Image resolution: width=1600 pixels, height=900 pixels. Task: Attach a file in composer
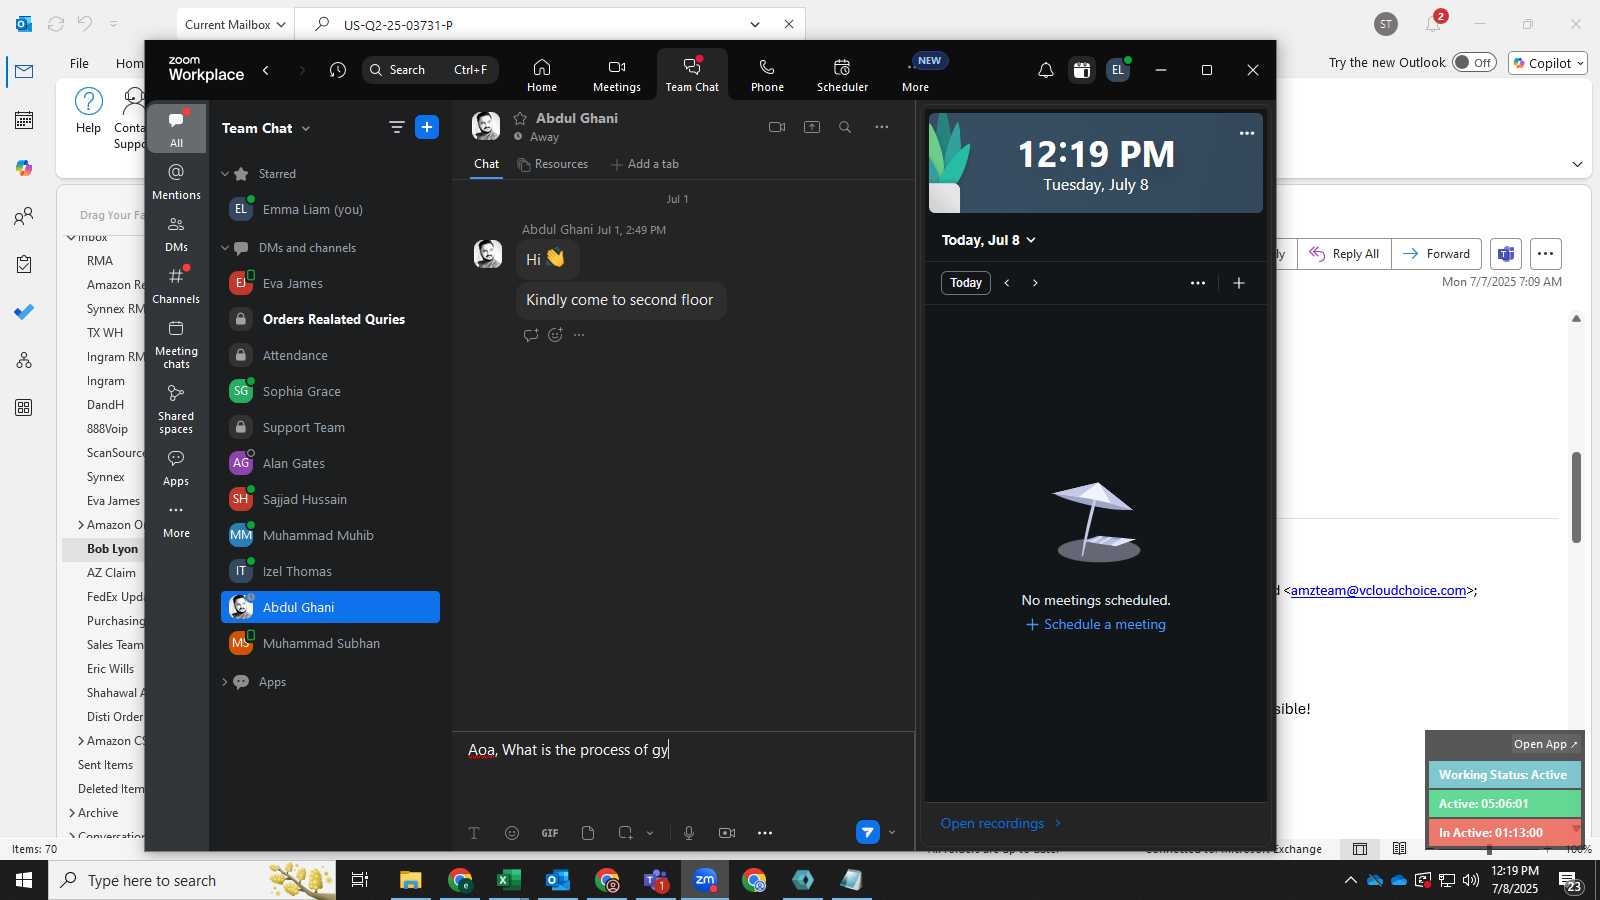(x=588, y=833)
